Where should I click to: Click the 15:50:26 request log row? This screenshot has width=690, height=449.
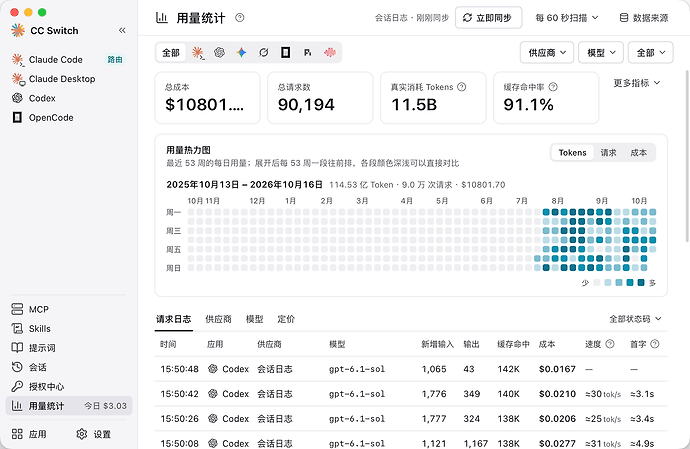coord(411,419)
